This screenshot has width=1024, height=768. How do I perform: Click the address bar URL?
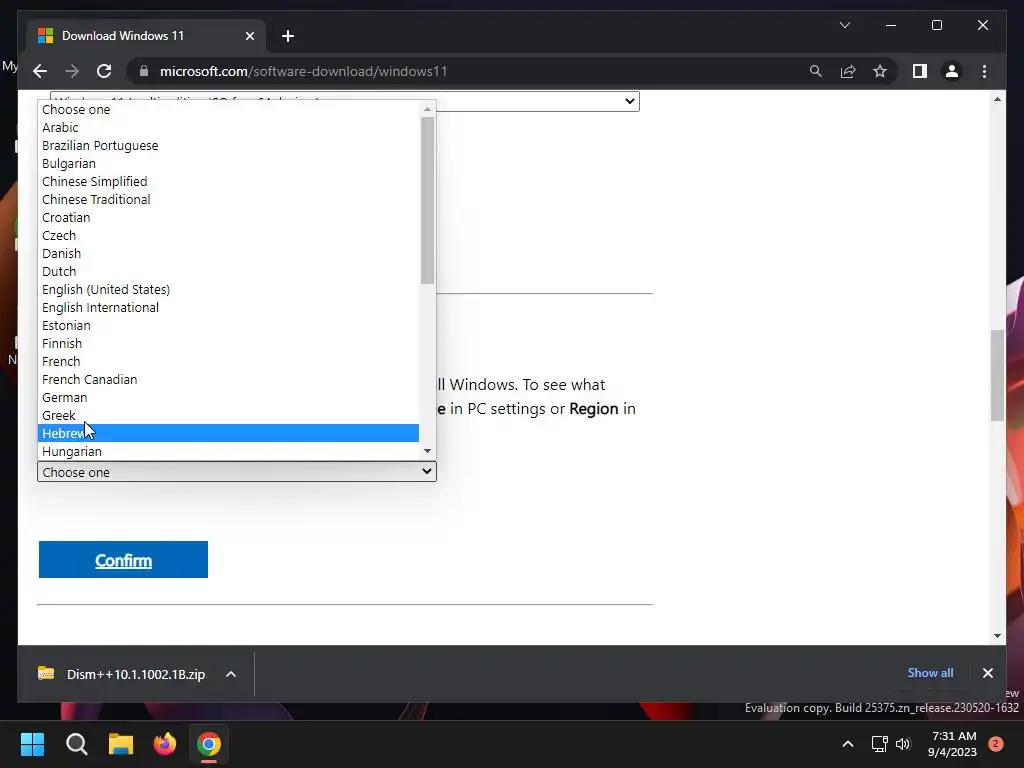tap(304, 71)
